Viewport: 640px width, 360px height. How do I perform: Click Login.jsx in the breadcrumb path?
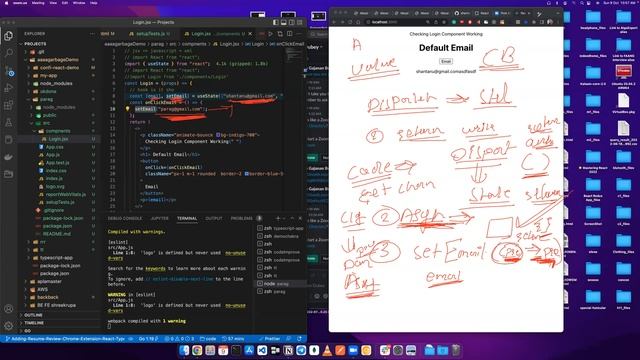click(x=229, y=44)
